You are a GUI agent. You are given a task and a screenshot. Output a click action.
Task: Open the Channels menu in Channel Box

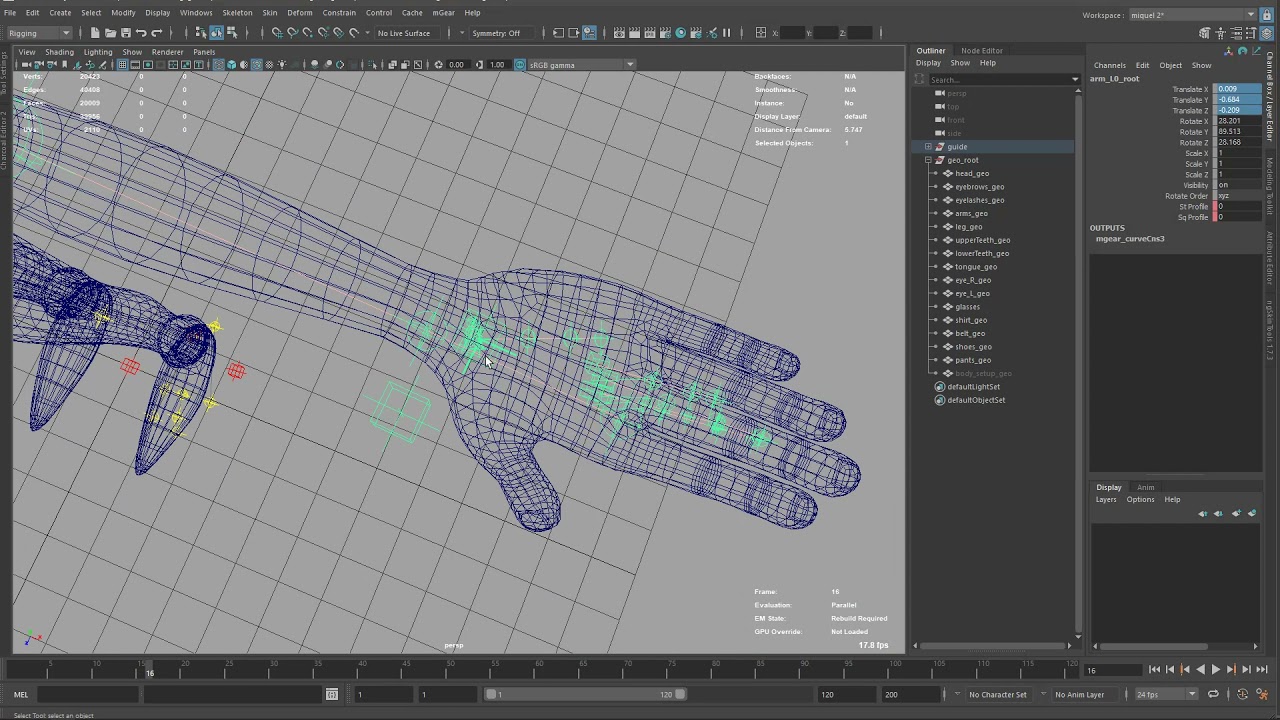click(1110, 66)
